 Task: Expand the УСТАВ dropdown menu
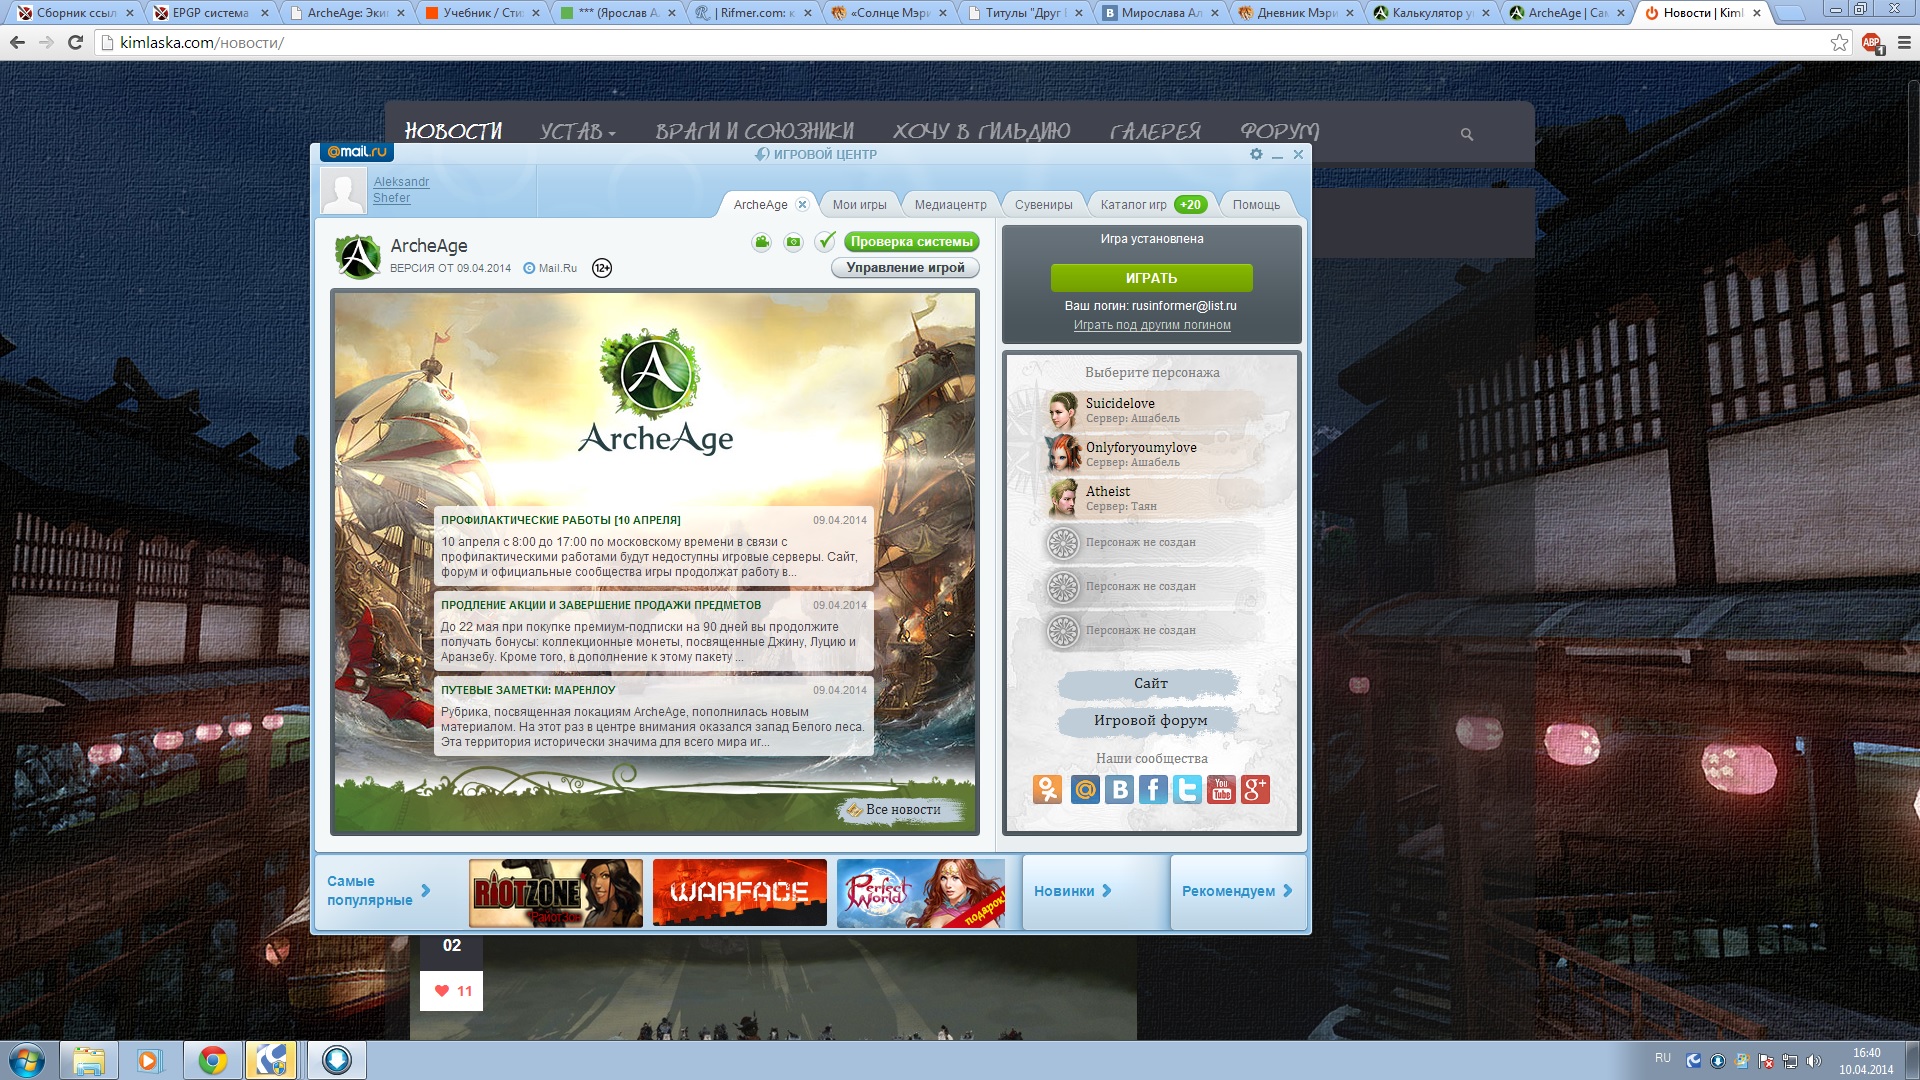[578, 131]
